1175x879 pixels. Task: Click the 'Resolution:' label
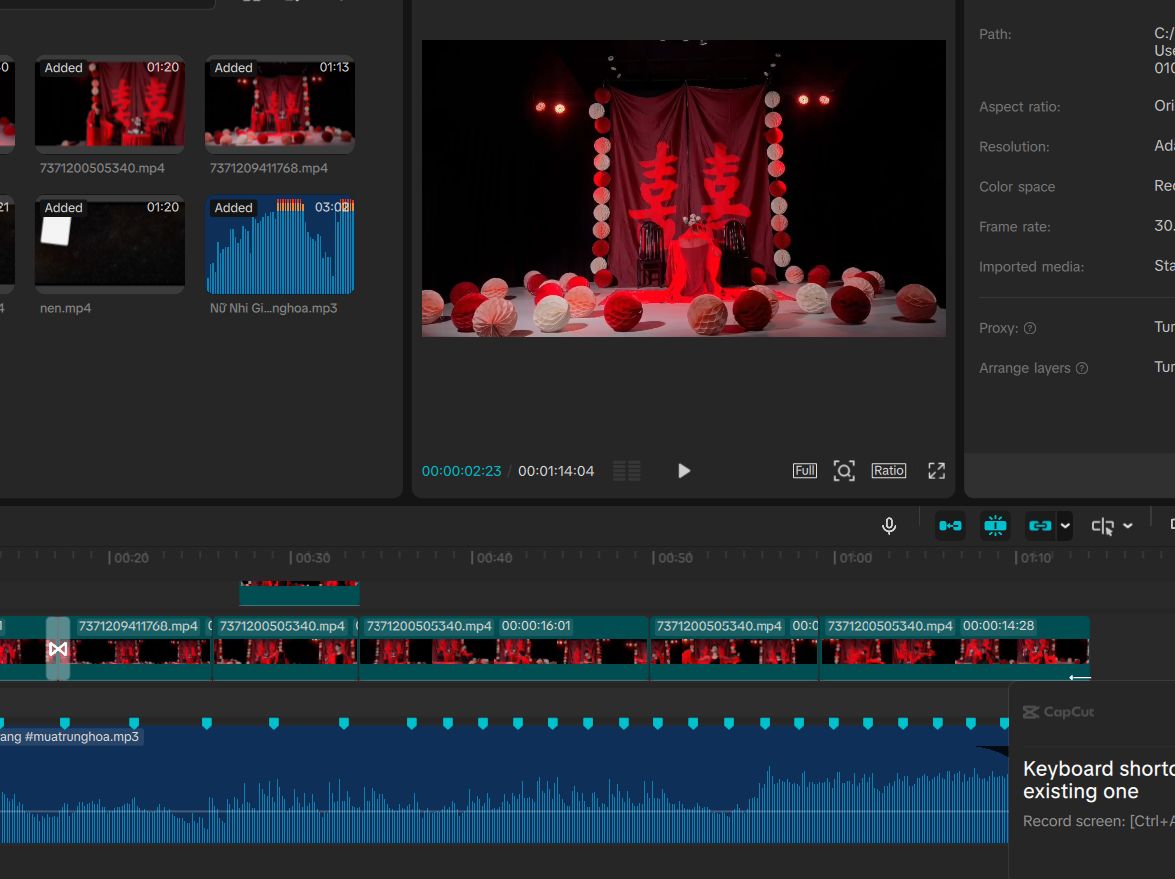(1014, 147)
